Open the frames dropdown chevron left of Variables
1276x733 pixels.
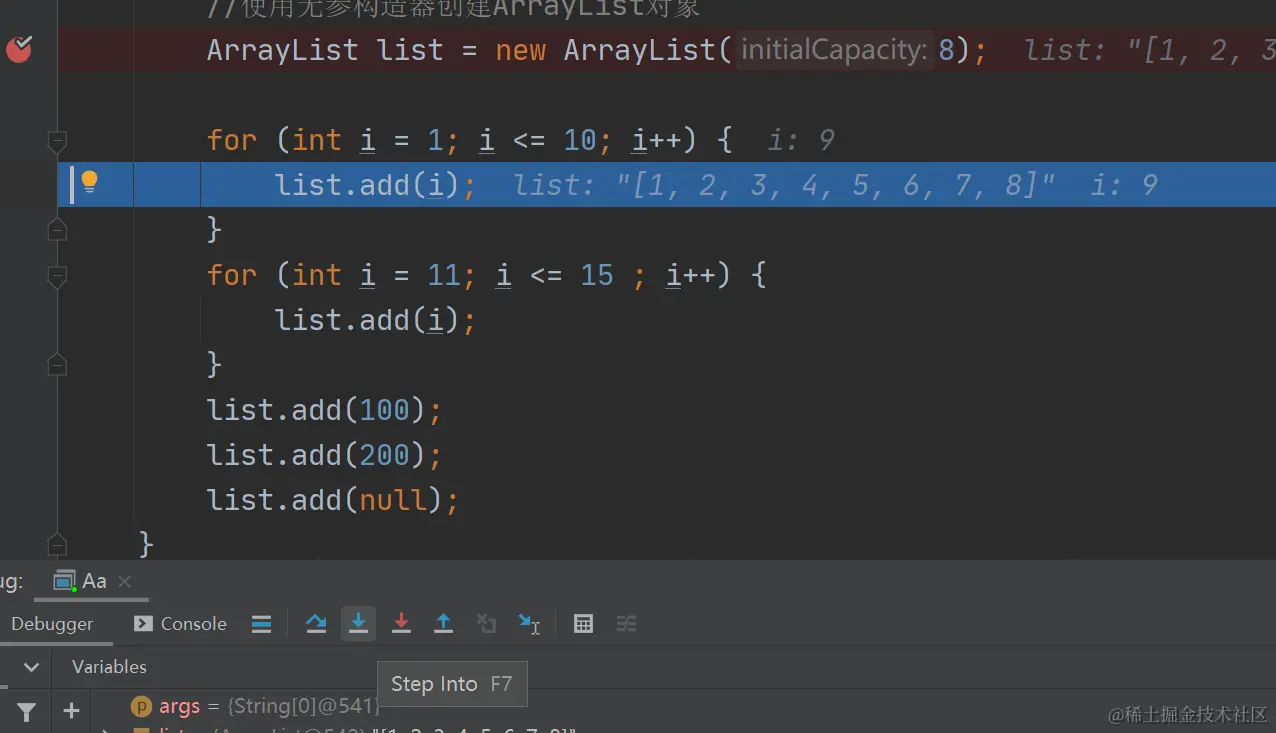pyautogui.click(x=31, y=667)
